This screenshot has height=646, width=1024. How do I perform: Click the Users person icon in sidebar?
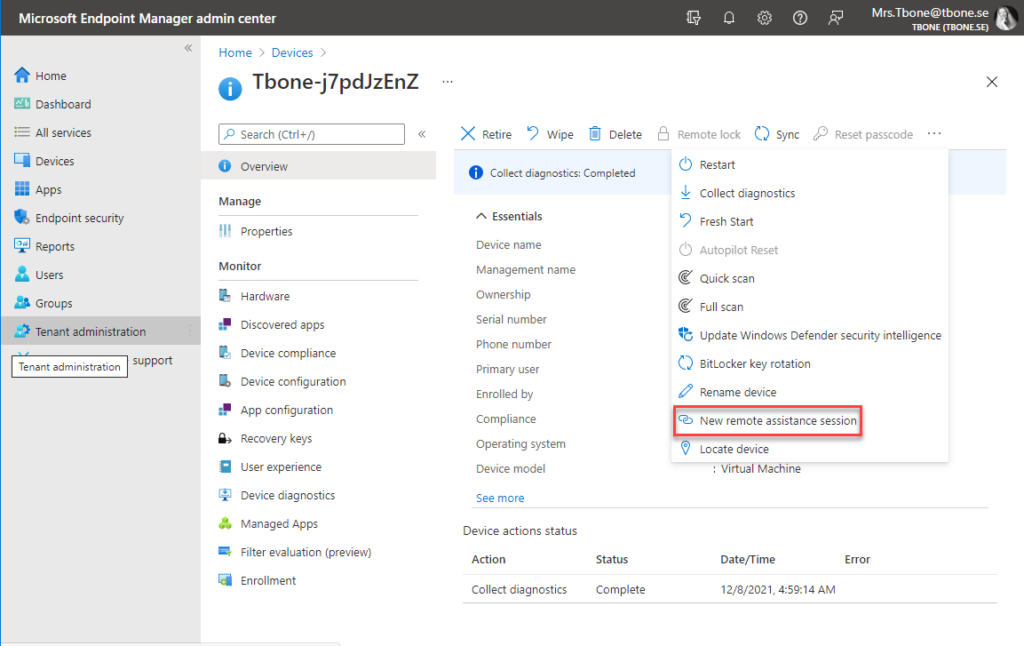pos(22,274)
